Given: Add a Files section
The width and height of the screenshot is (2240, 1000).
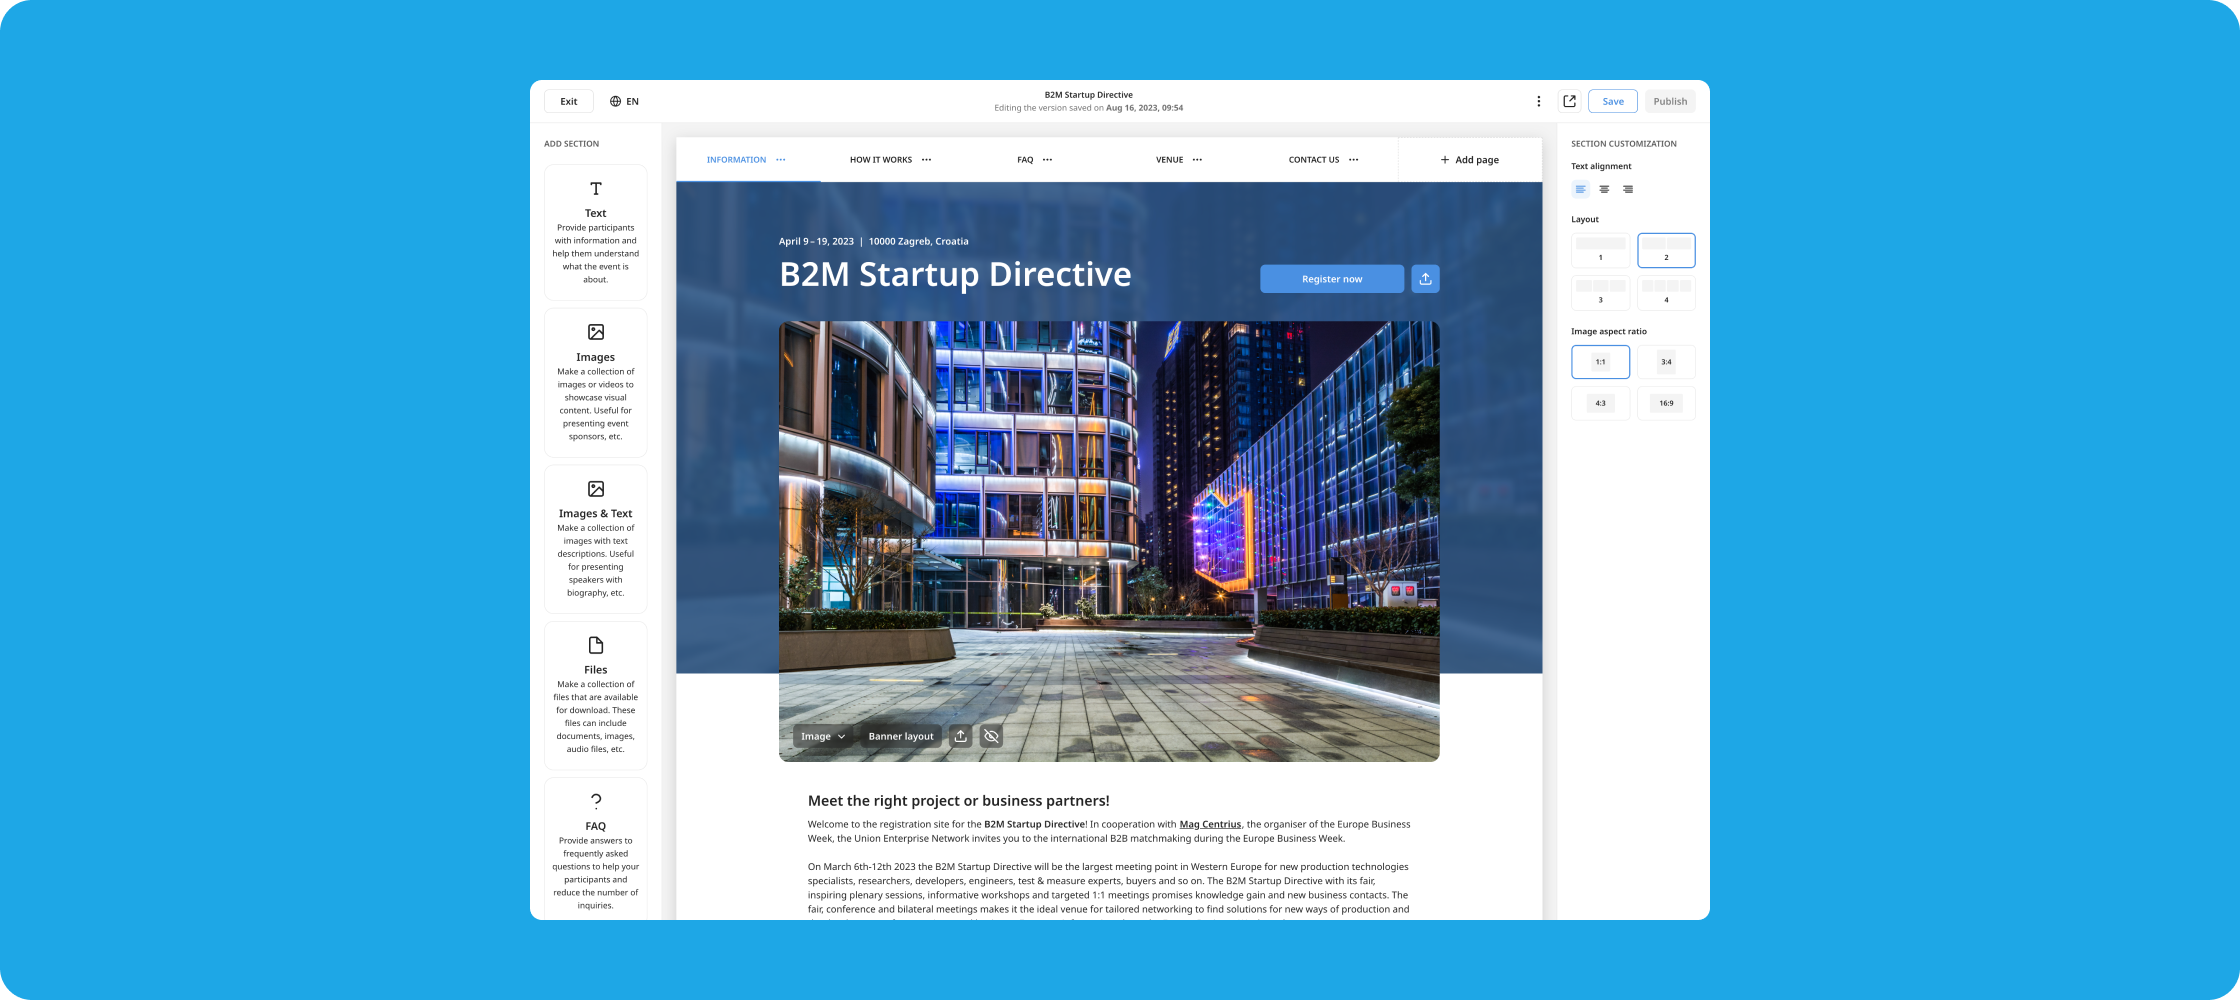Looking at the screenshot, I should 595,695.
